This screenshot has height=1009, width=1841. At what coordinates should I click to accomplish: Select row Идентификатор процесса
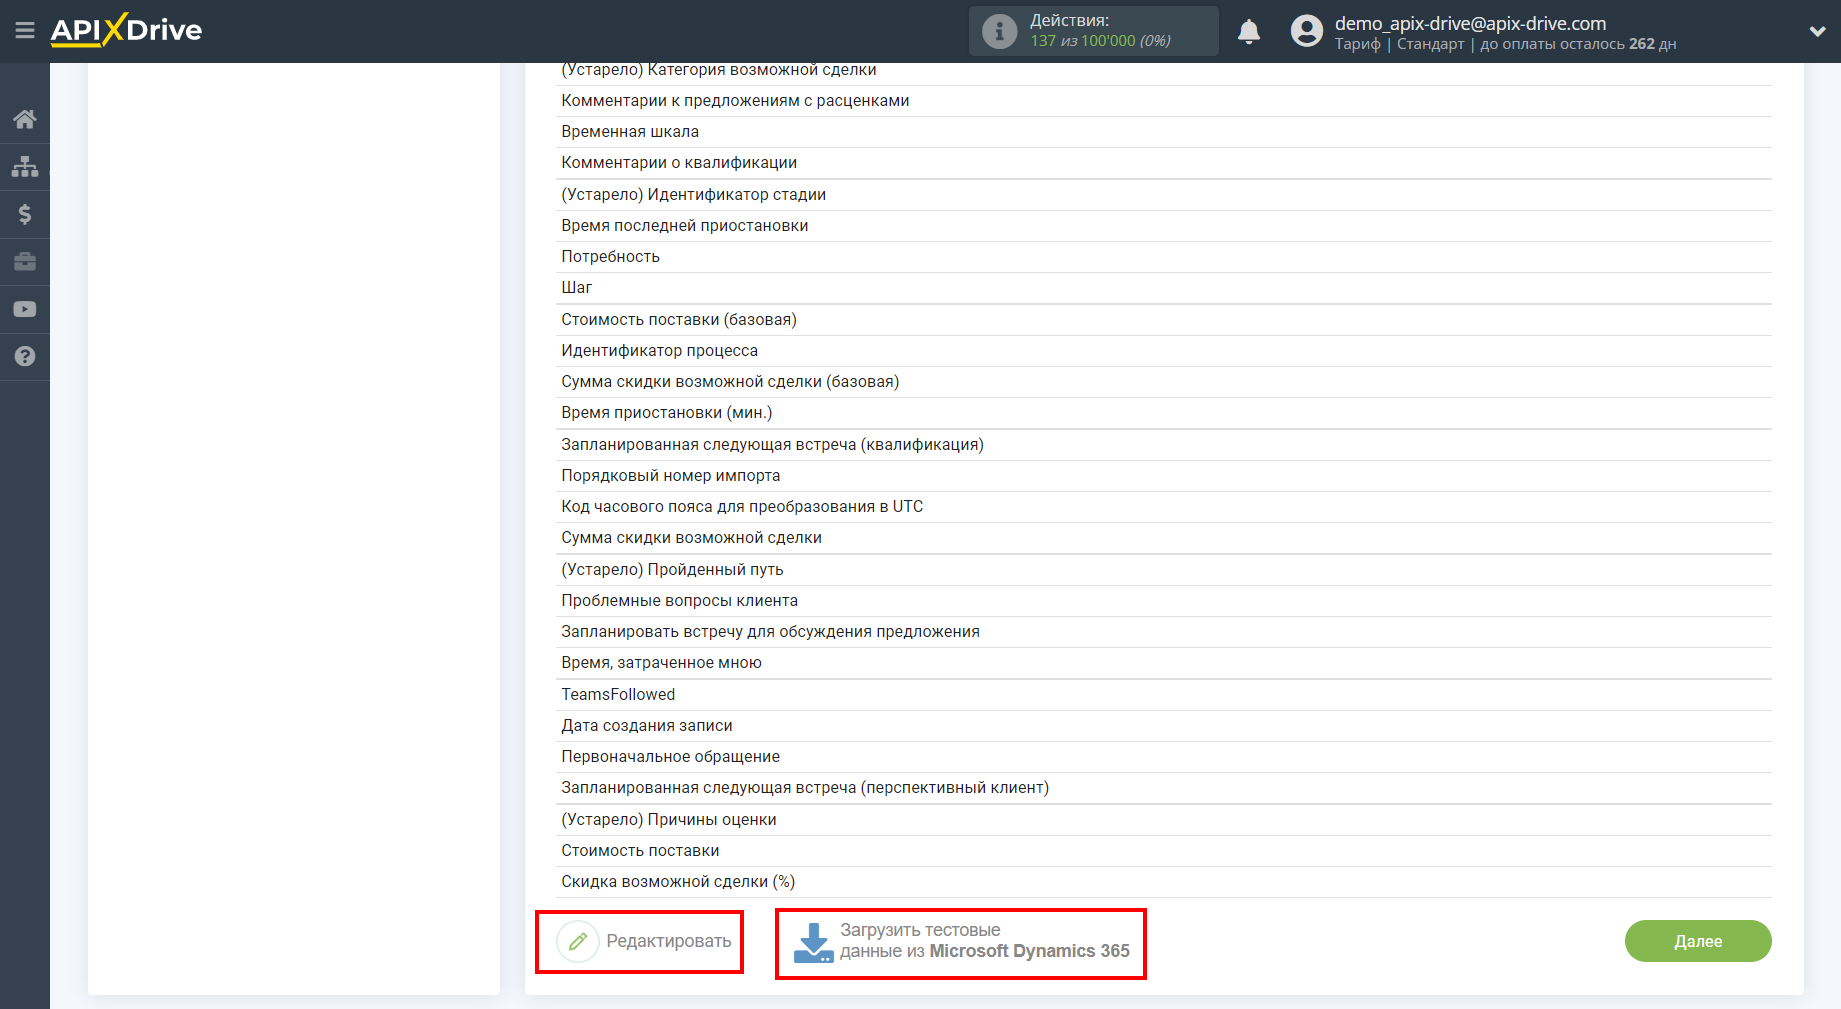(1164, 351)
